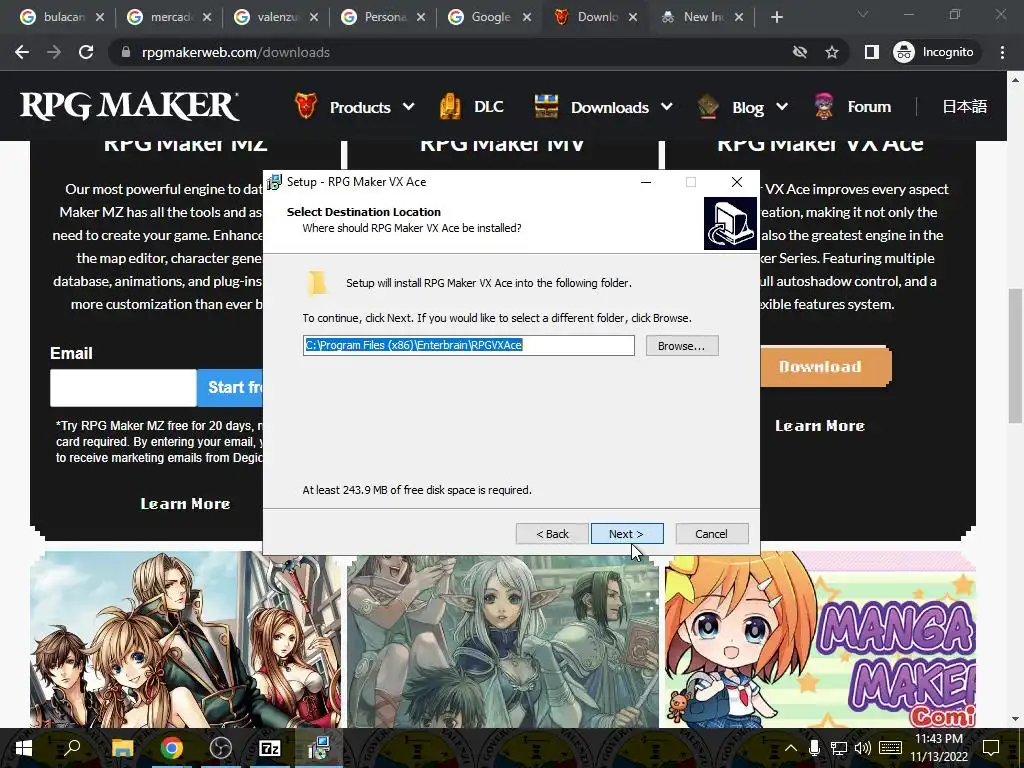This screenshot has width=1024, height=768.
Task: Click the setup installer taskbar icon
Action: coord(319,748)
